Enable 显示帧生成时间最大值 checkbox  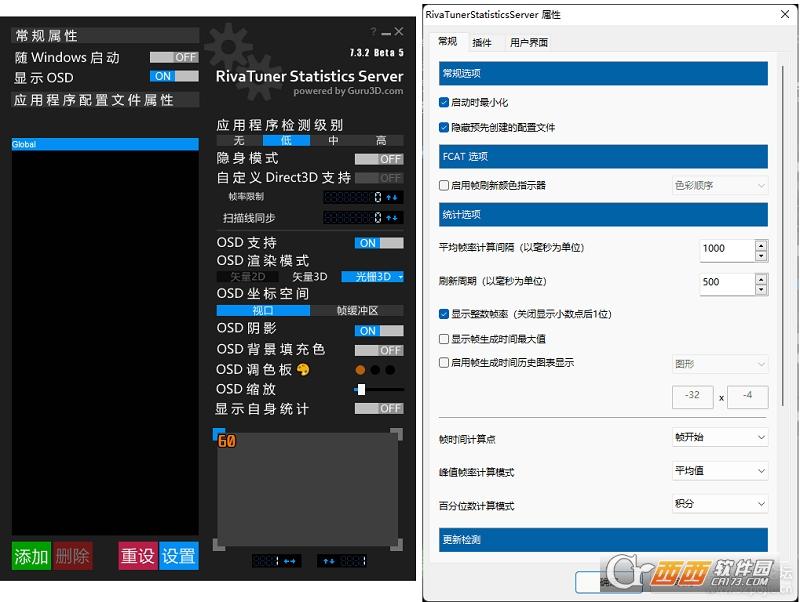click(444, 339)
